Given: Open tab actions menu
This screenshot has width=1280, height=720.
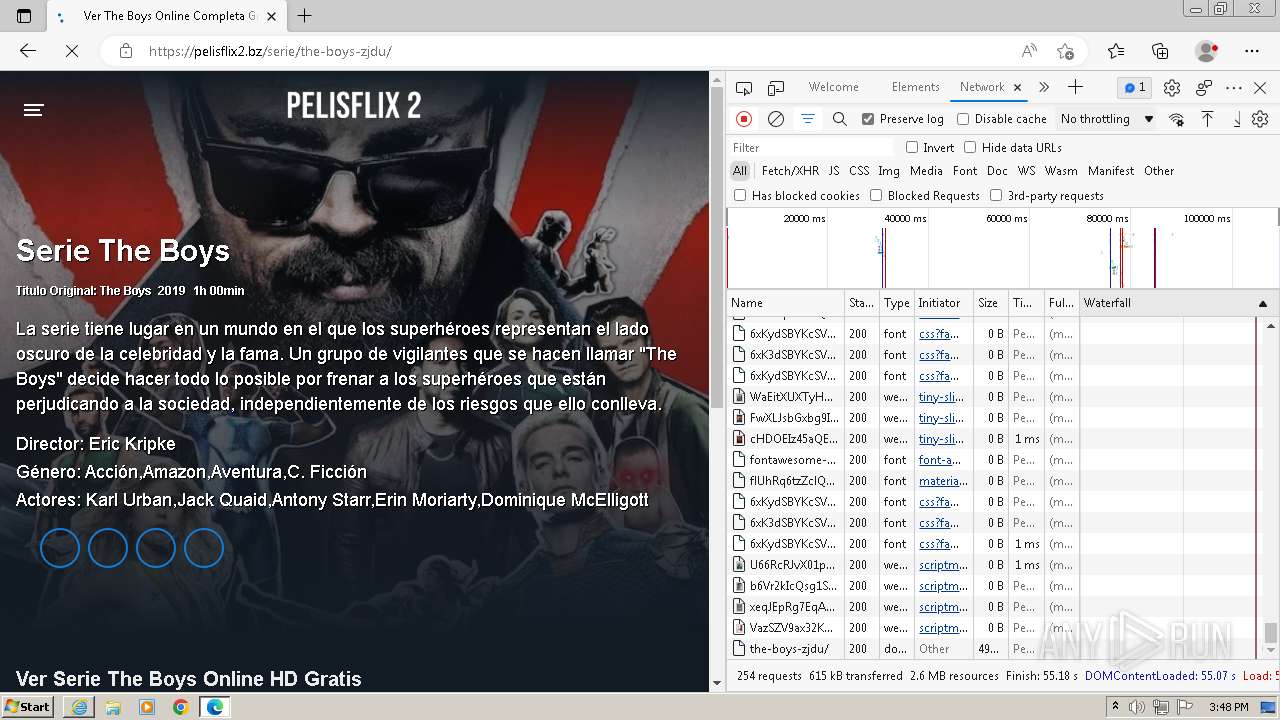Looking at the screenshot, I should 24,16.
